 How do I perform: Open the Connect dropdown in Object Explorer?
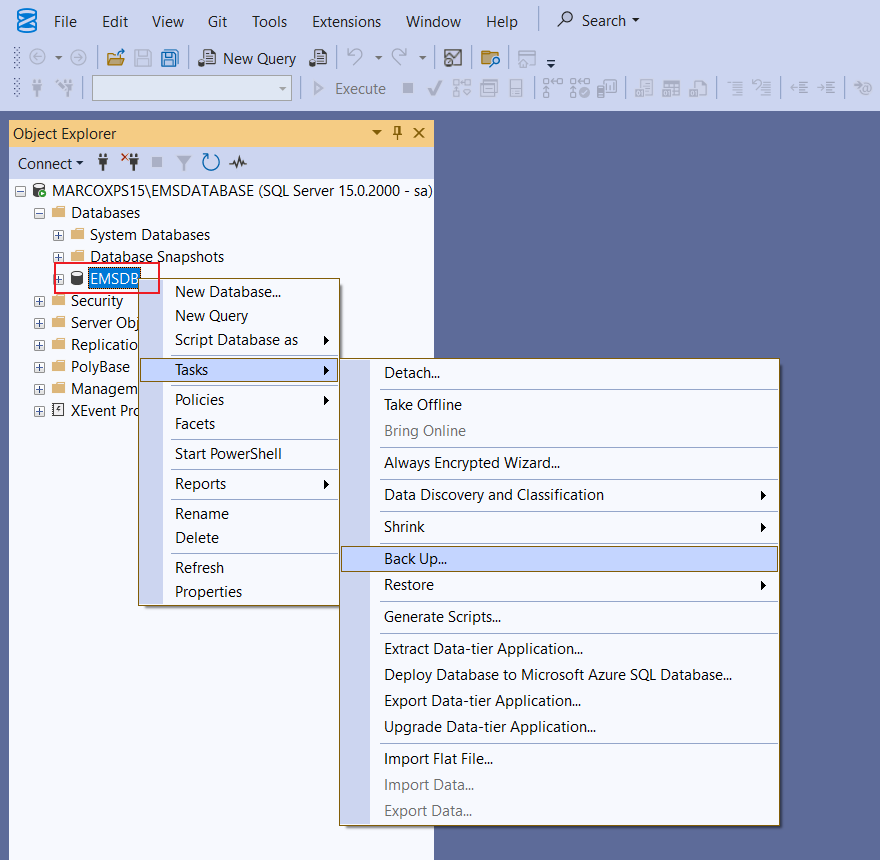(x=51, y=163)
